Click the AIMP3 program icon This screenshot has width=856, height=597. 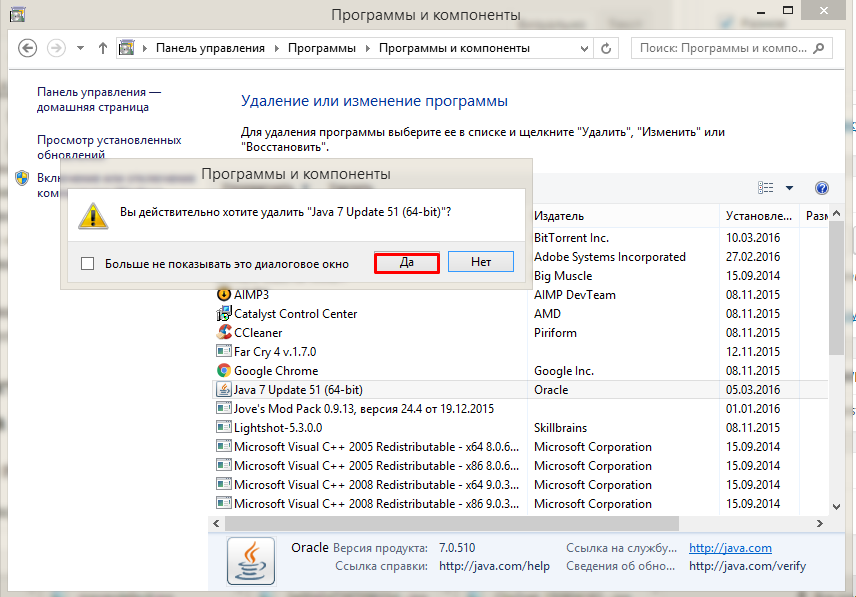pos(224,295)
